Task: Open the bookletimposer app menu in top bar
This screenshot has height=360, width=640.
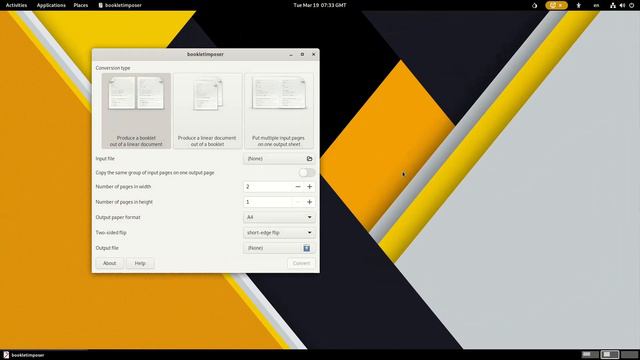Action: 120,5
